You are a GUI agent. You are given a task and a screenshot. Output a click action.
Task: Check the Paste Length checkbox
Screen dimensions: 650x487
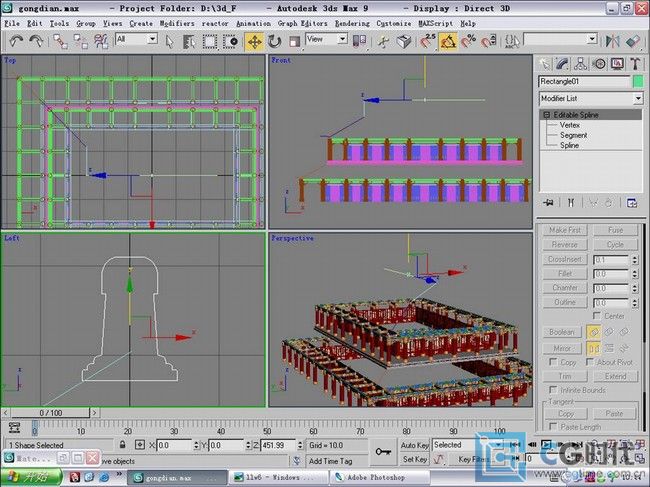pos(553,426)
